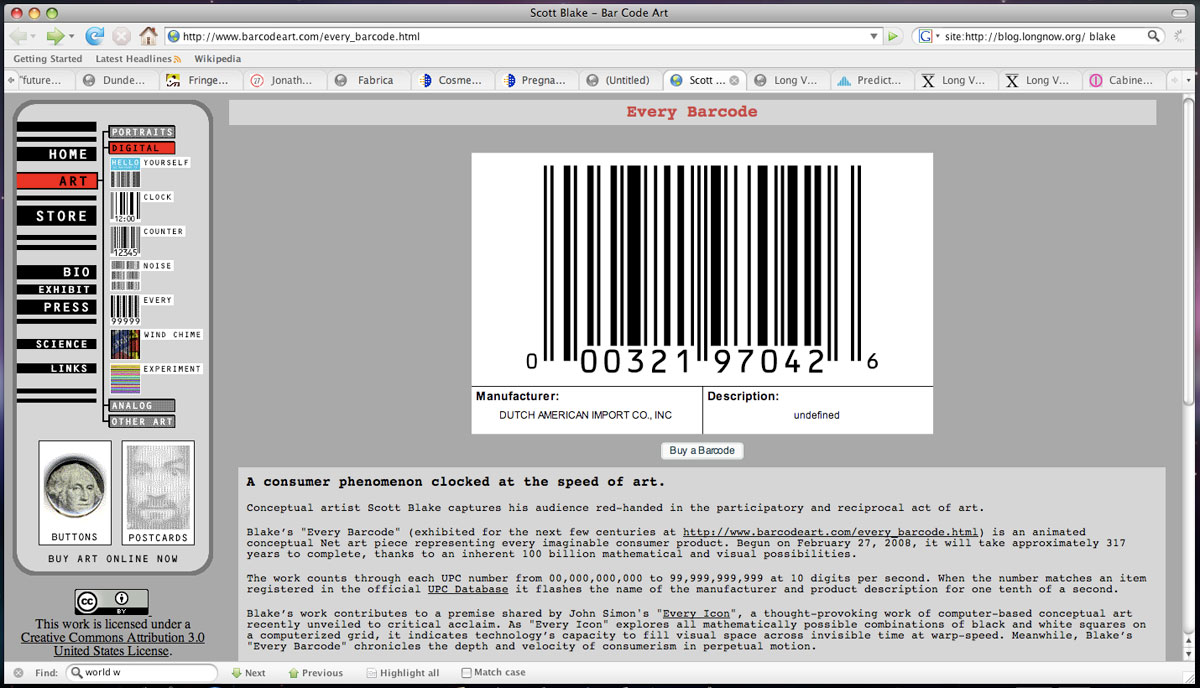Click the magnifying glass in search box

click(x=1154, y=36)
